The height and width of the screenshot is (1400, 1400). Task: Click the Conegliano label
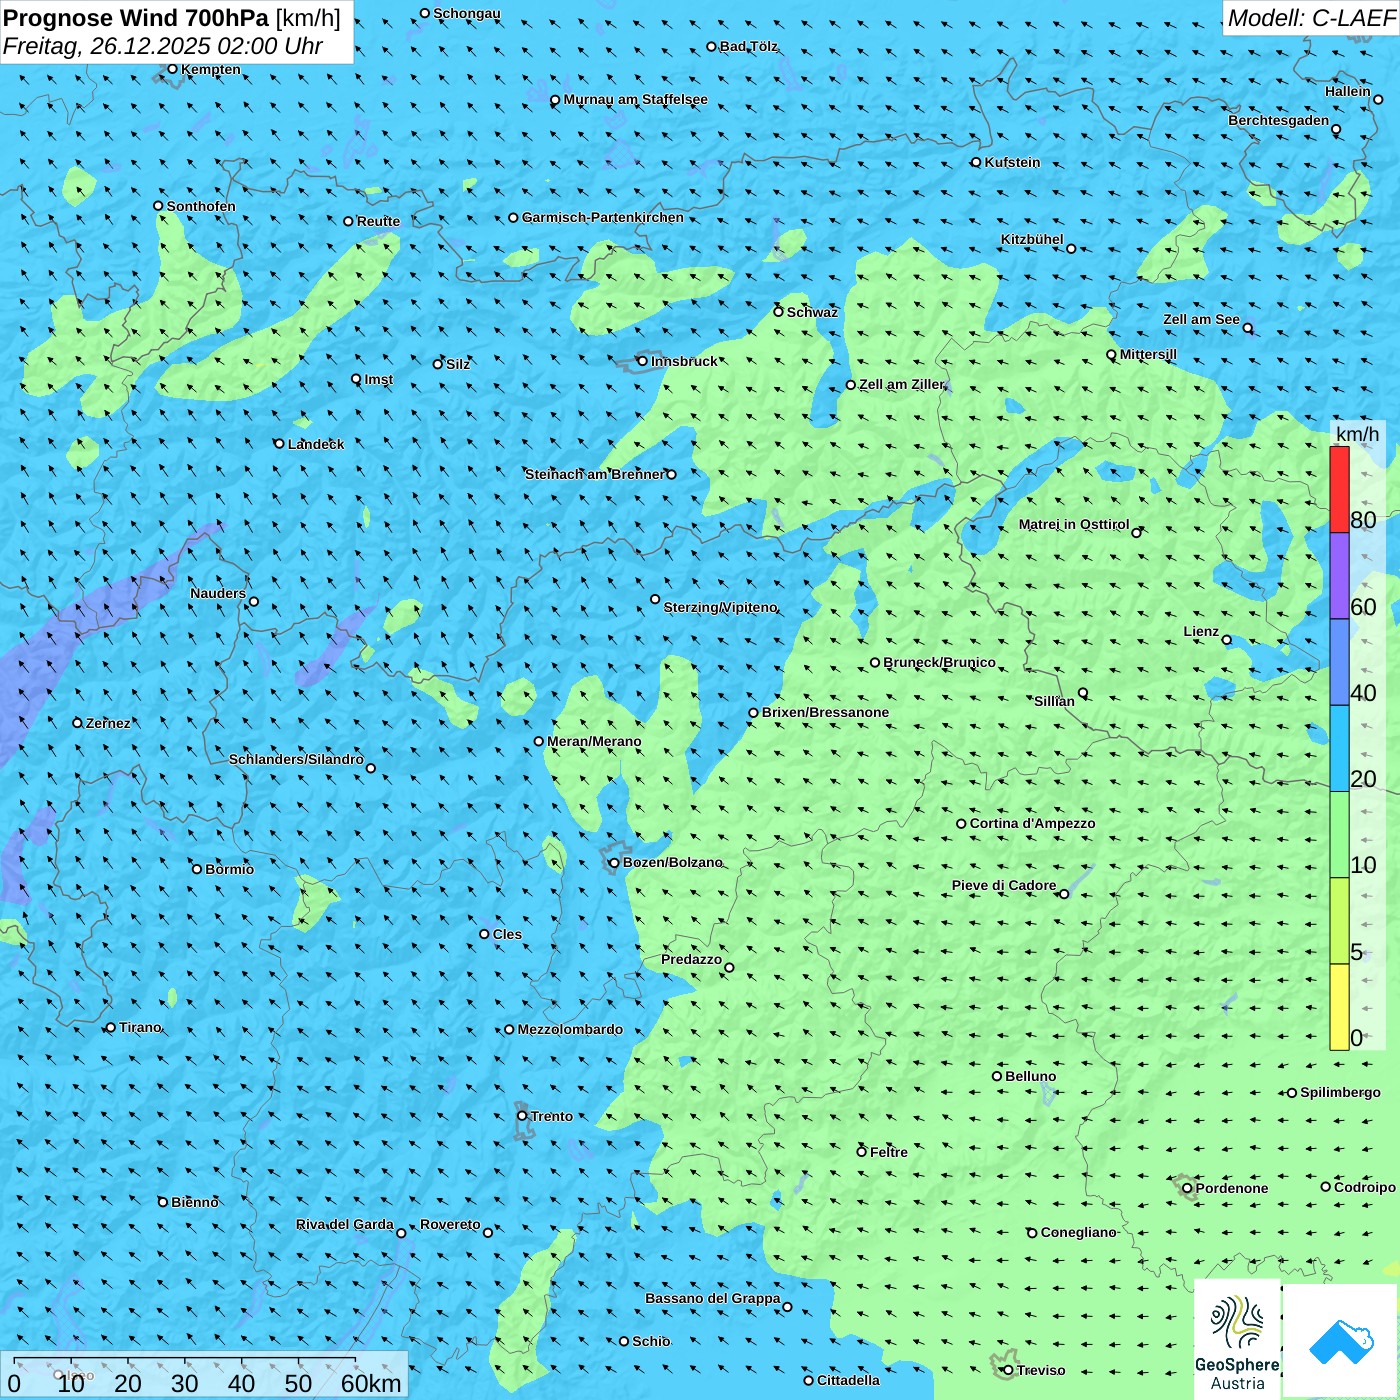click(1079, 1232)
